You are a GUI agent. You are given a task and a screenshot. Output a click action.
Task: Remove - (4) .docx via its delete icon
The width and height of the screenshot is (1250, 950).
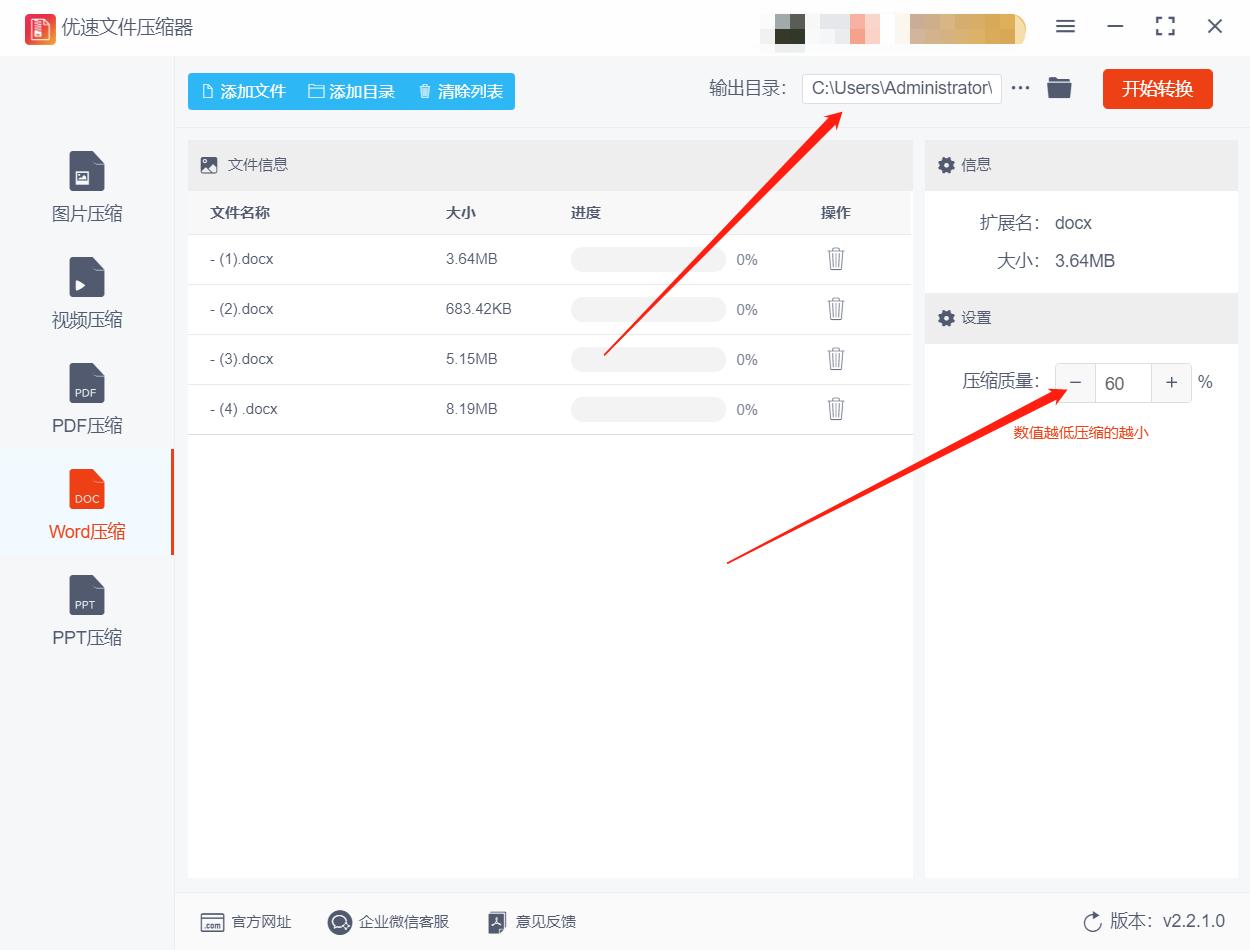(x=835, y=409)
